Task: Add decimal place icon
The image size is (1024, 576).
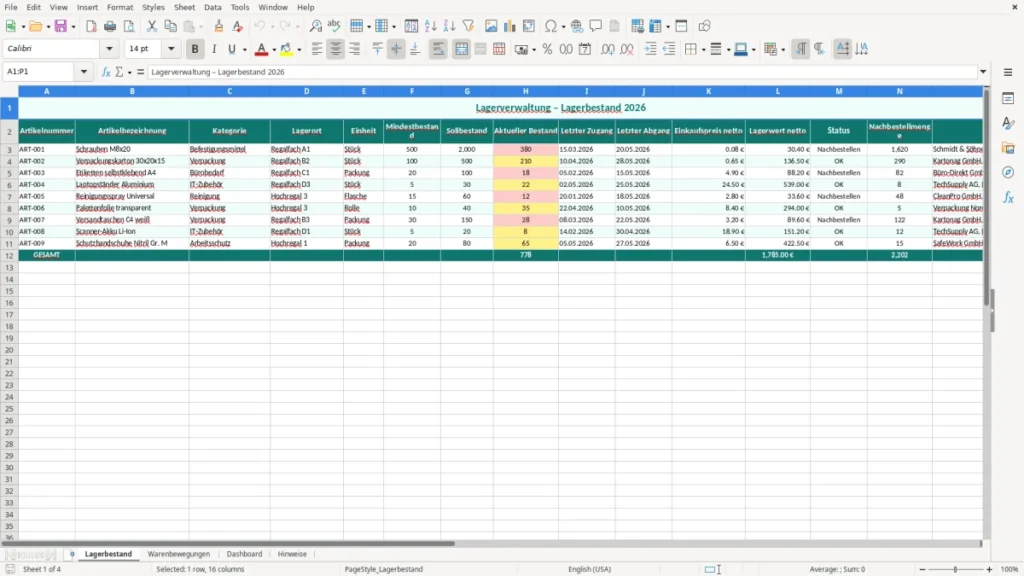Action: coord(607,49)
